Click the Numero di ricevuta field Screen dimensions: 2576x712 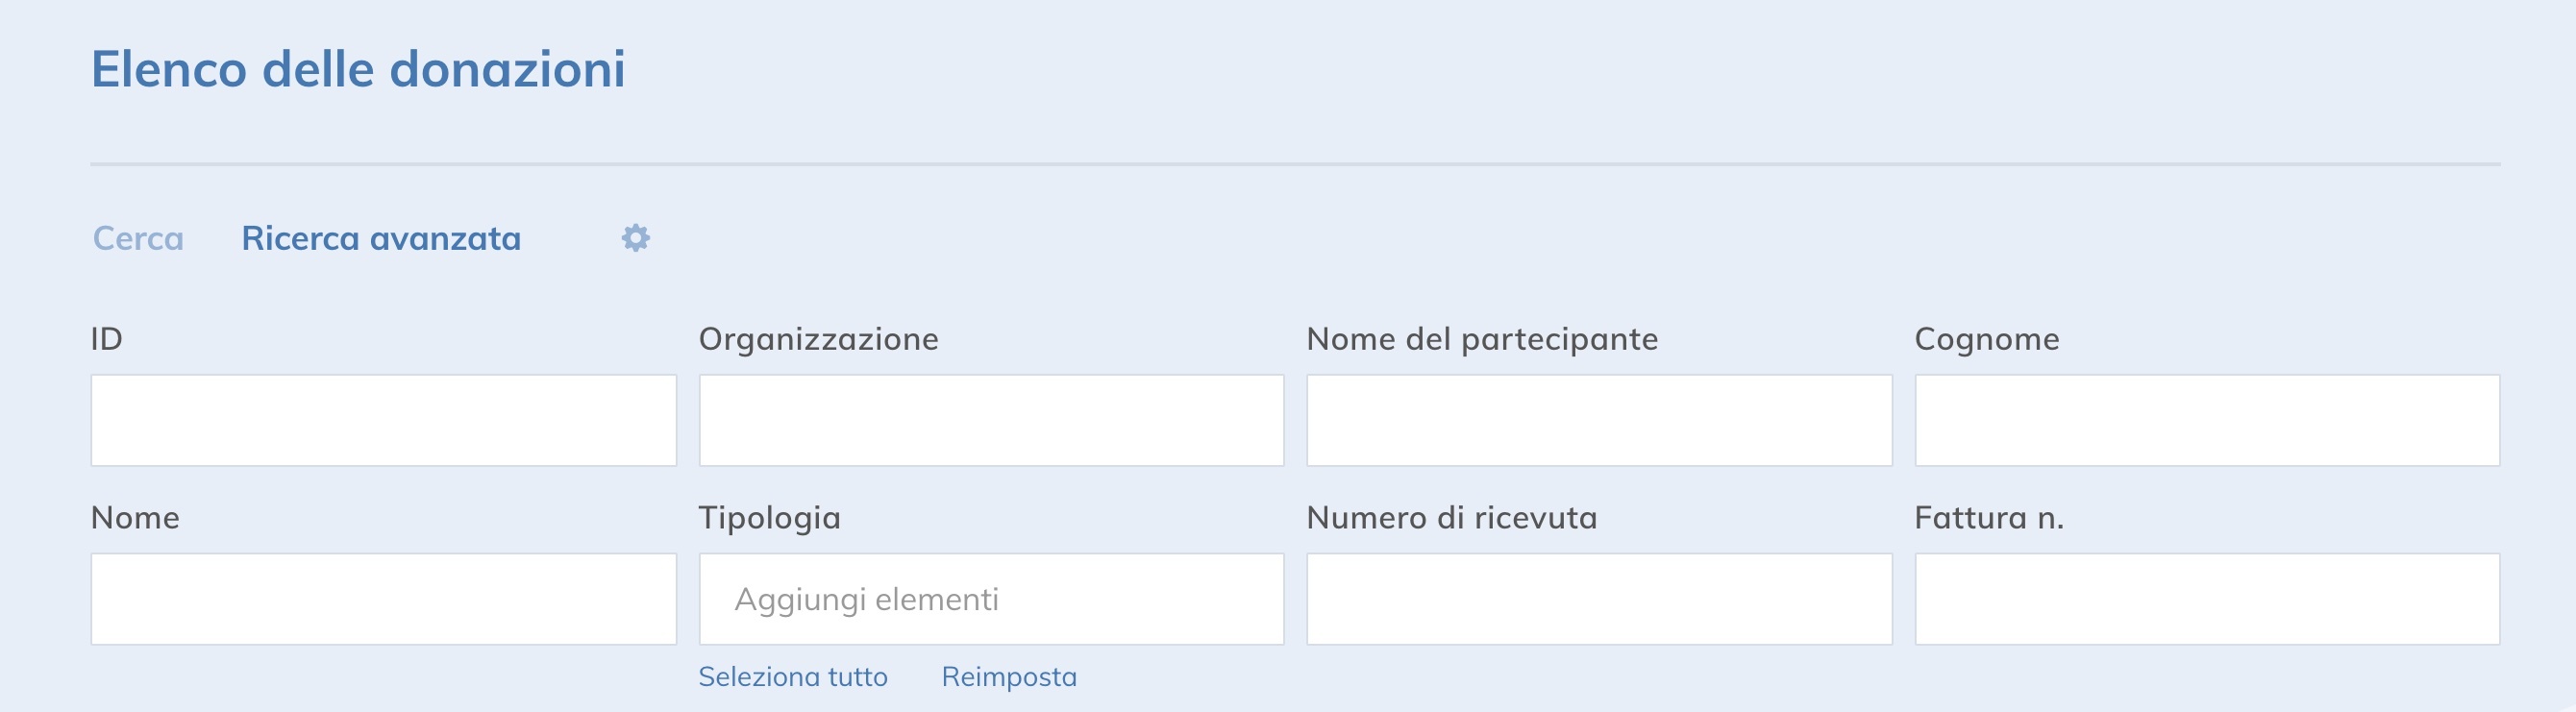tap(1599, 598)
